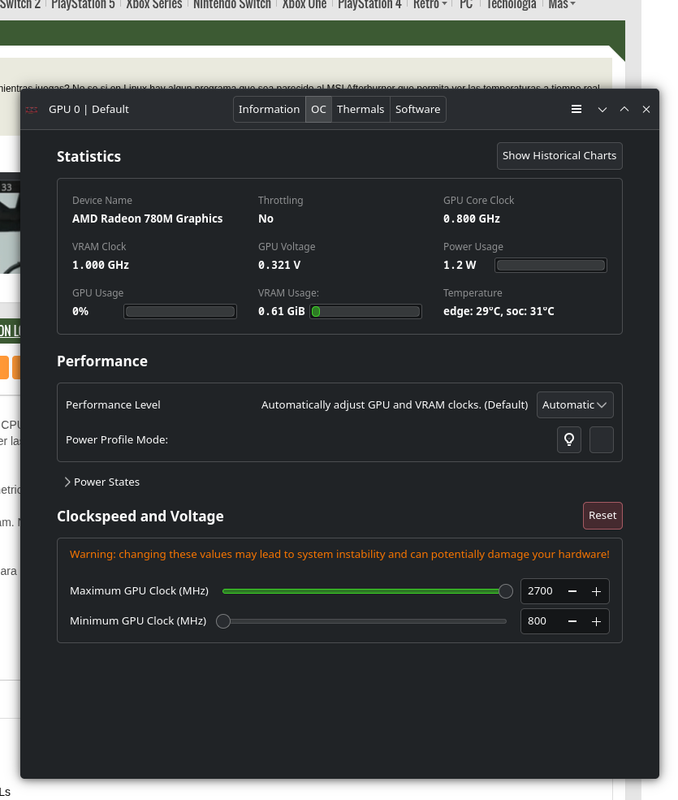The width and height of the screenshot is (678, 800).
Task: Minimize window using down chevron button
Action: click(x=602, y=109)
